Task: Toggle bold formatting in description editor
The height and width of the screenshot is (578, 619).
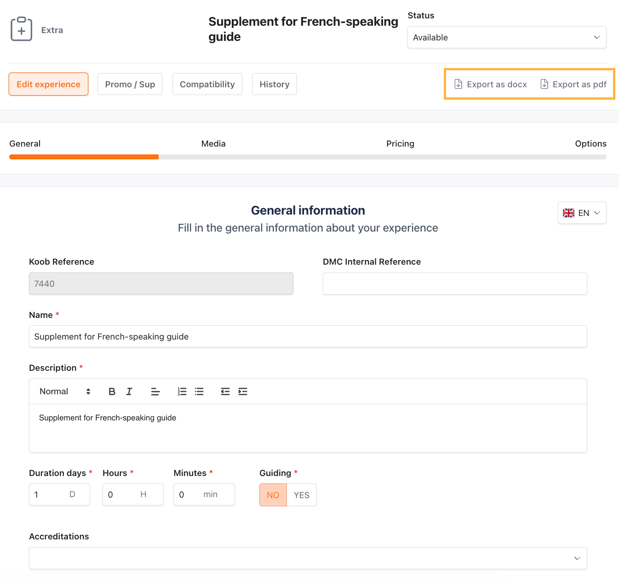Action: [112, 392]
